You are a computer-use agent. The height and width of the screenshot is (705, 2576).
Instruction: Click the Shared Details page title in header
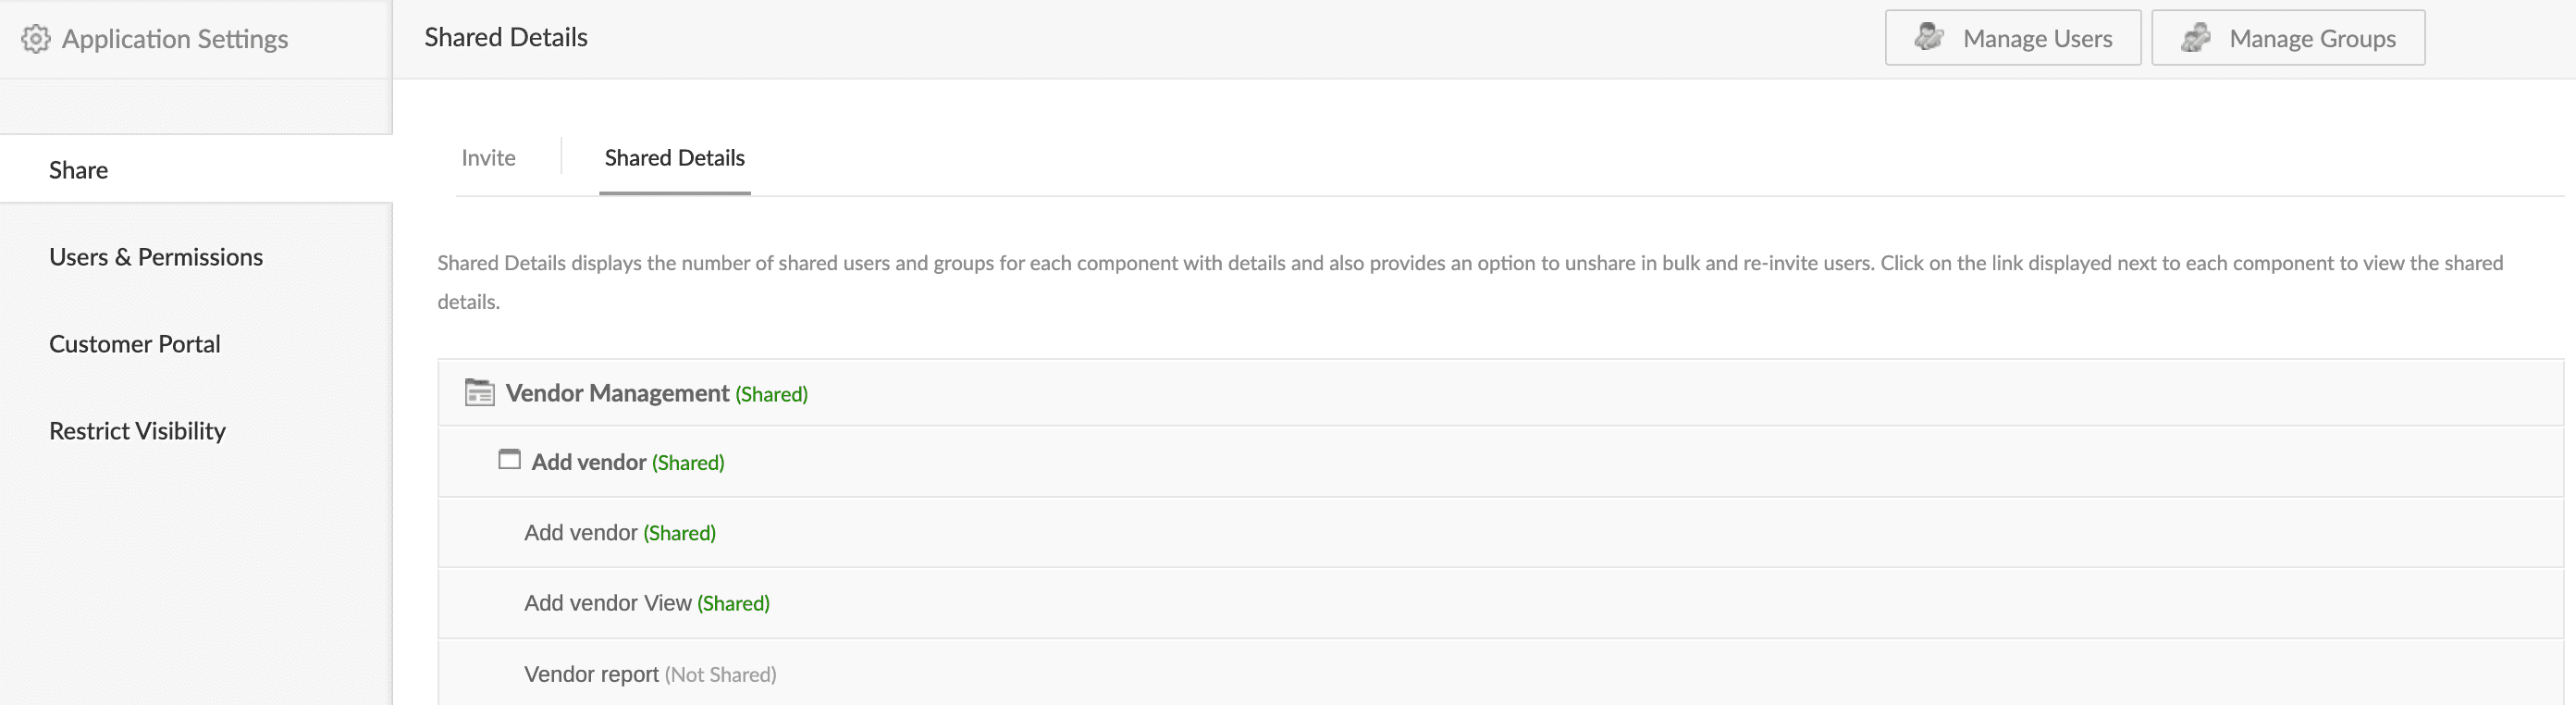click(506, 37)
